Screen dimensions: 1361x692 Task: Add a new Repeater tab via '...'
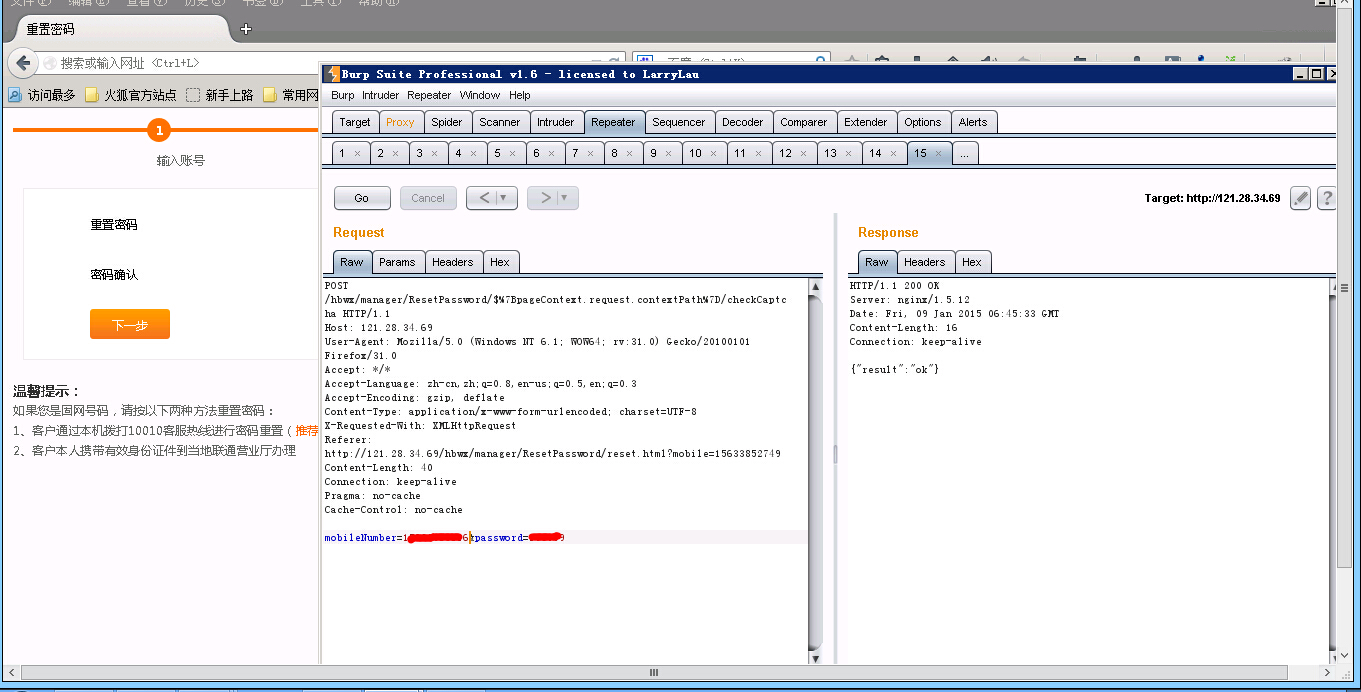(965, 153)
